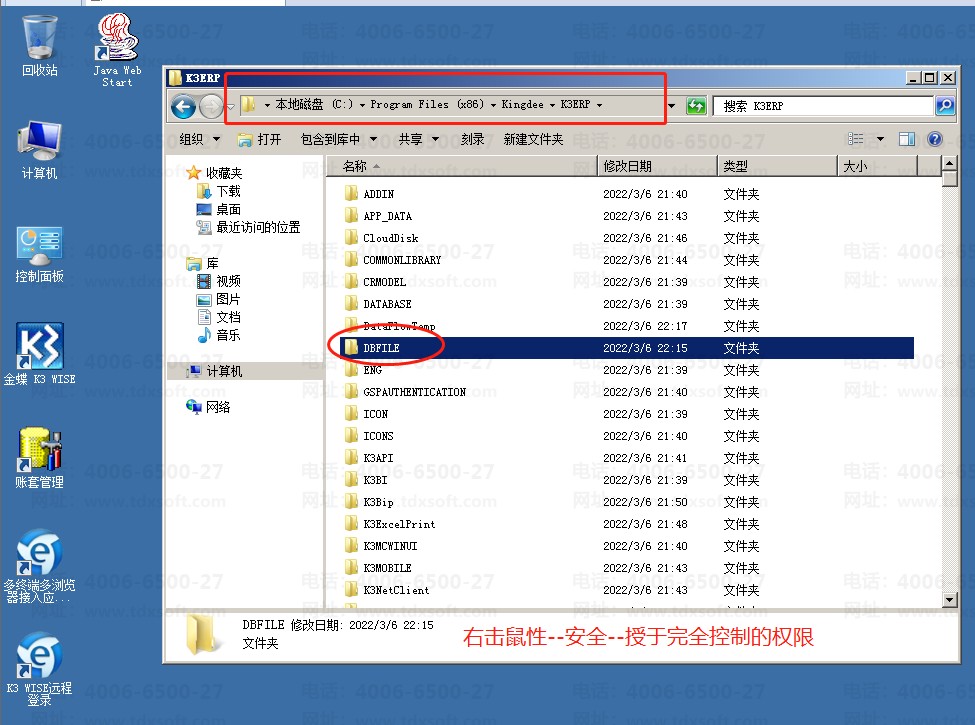Toggle the preview pane icon
The image size is (975, 725).
coord(907,139)
